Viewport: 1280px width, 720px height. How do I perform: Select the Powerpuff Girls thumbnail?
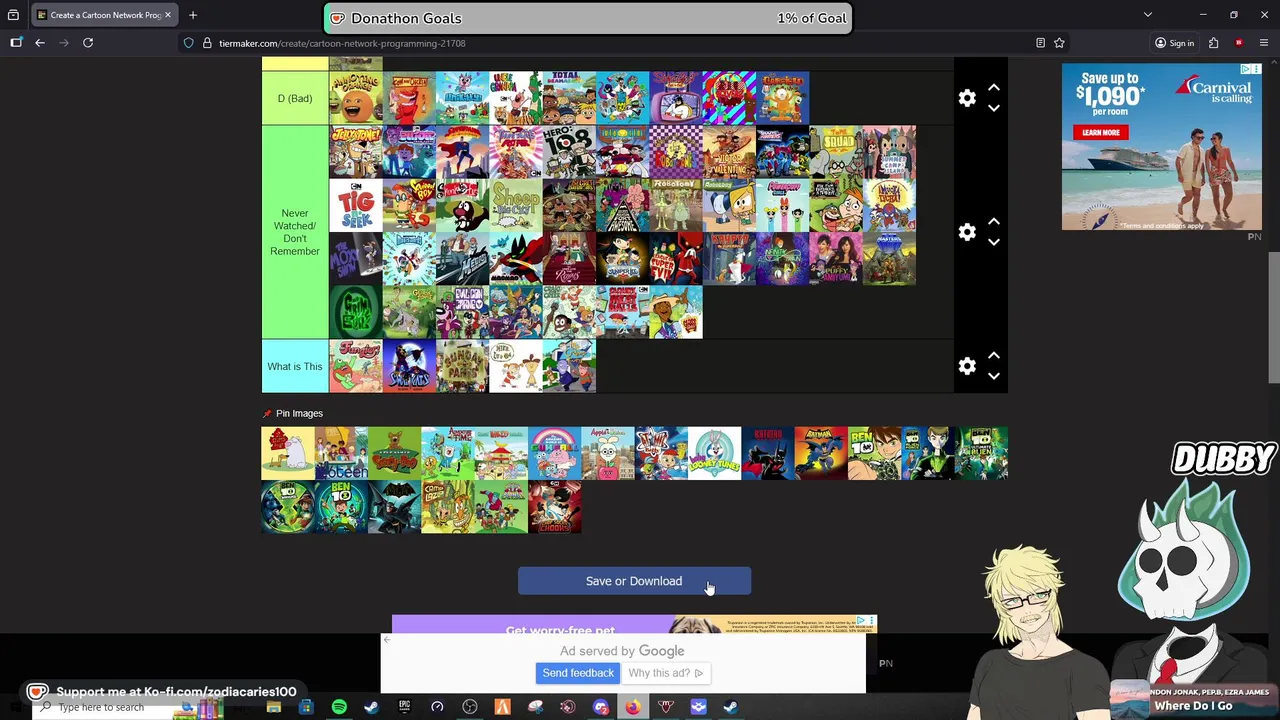coord(782,205)
